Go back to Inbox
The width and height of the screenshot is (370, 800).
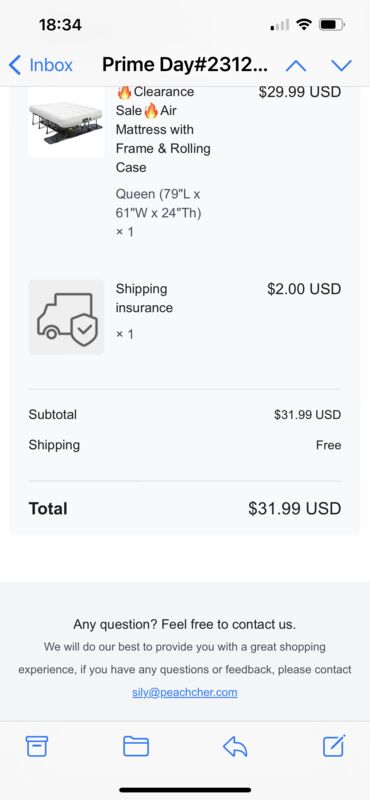(41, 65)
